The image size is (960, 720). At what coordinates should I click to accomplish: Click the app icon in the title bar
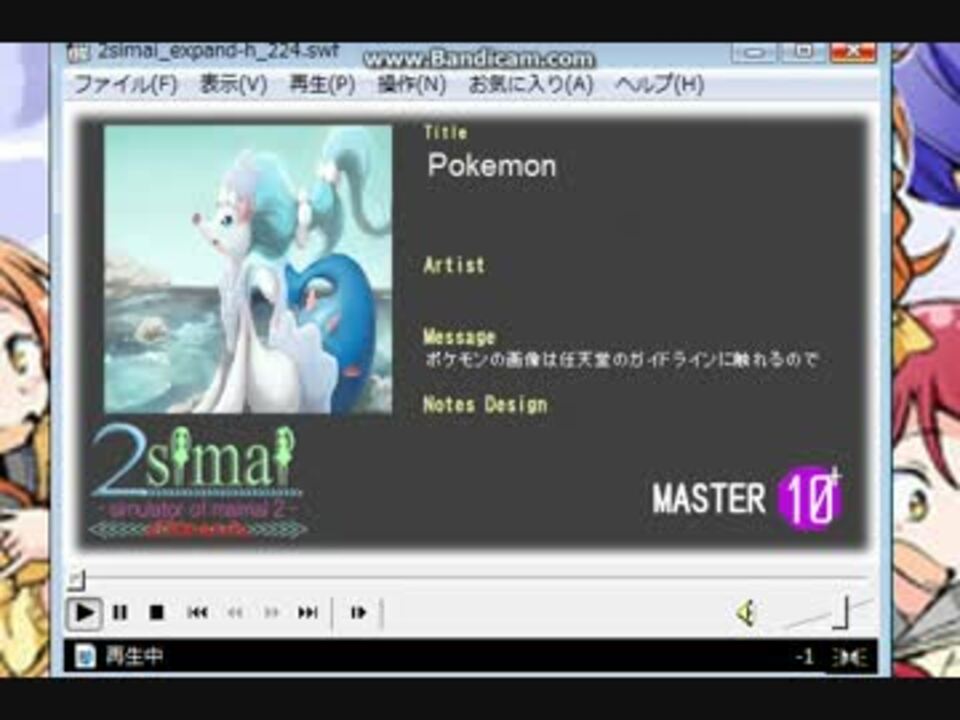click(78, 53)
